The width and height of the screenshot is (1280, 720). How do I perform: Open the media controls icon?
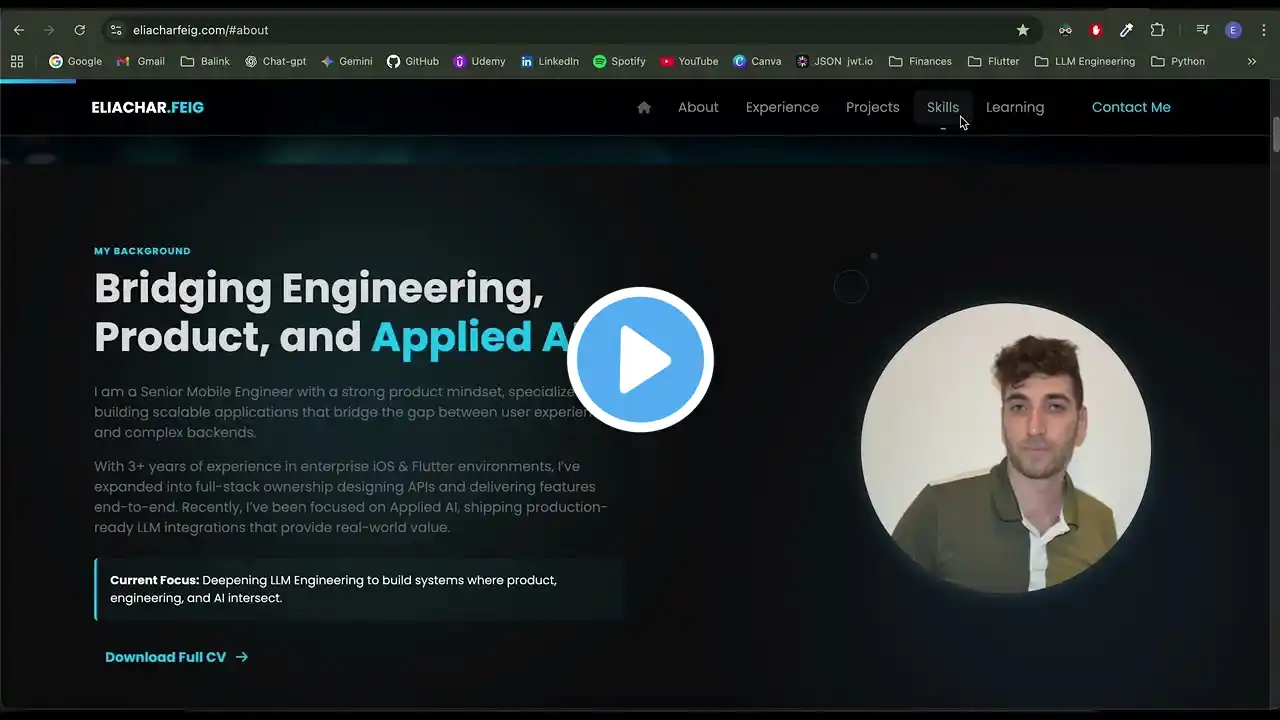(1203, 30)
